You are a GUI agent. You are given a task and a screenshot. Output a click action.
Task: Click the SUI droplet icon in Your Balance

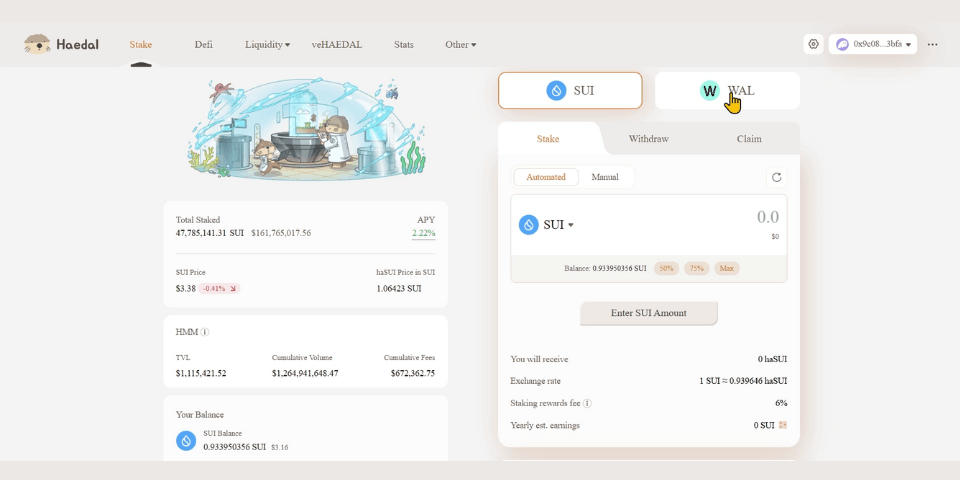[186, 440]
